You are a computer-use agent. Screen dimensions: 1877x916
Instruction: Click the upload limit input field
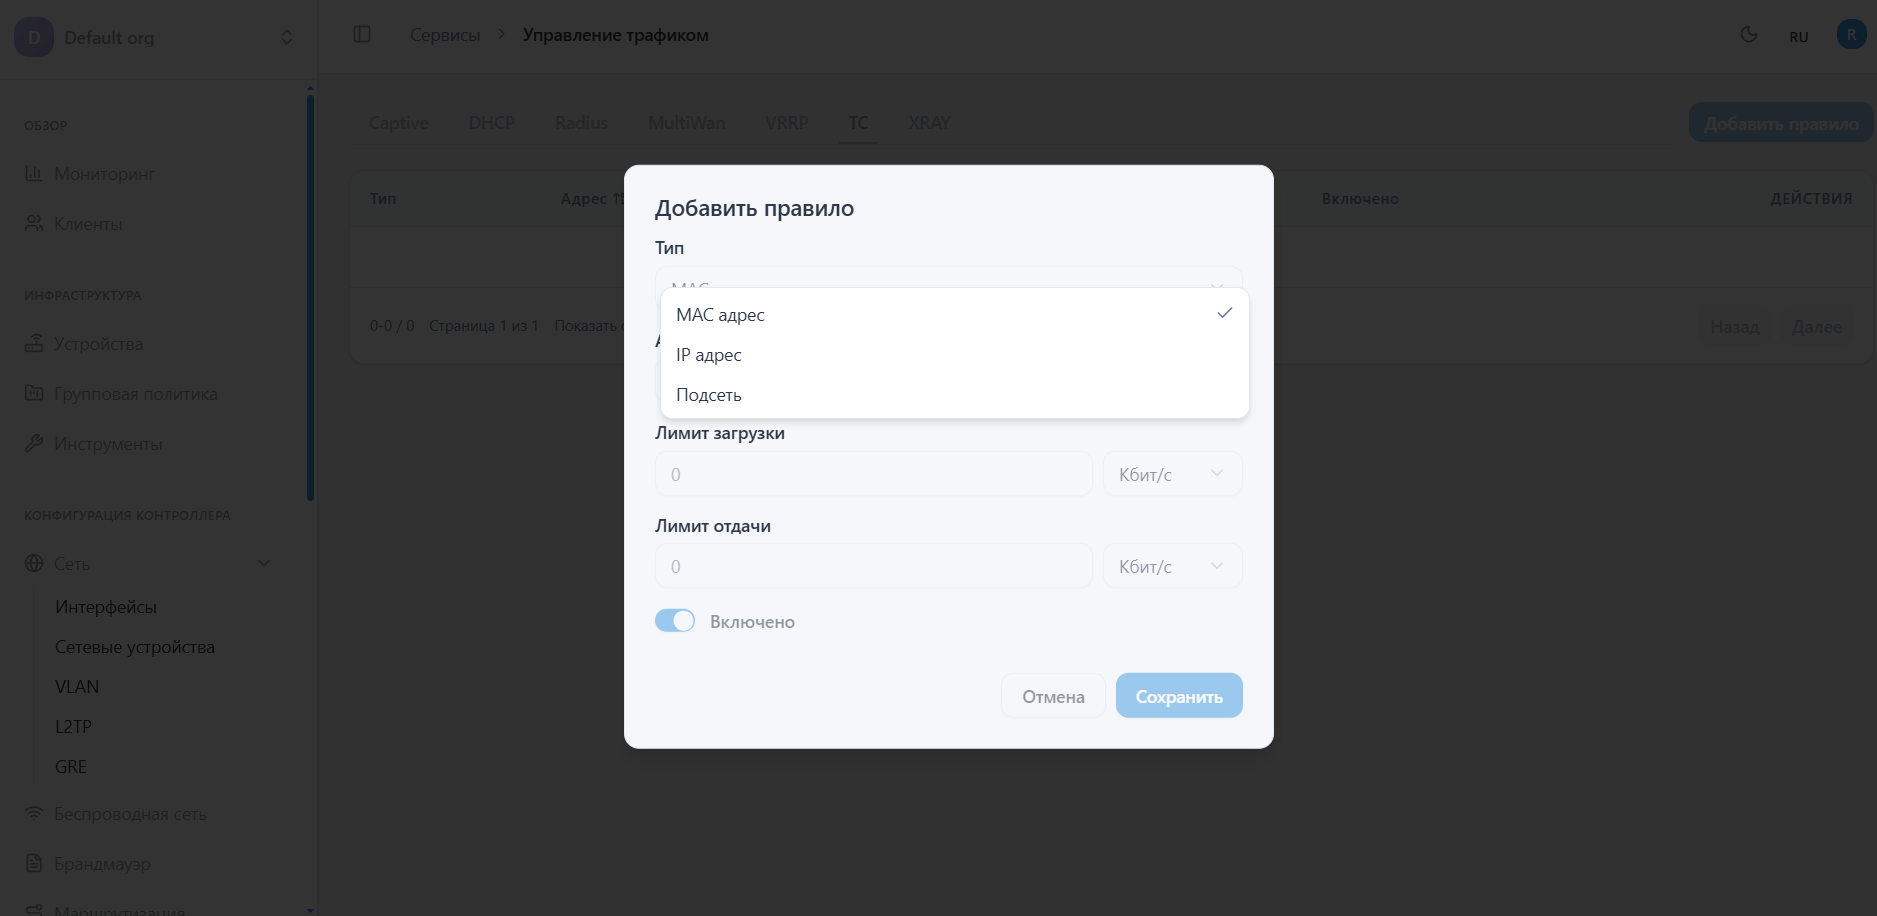[871, 565]
